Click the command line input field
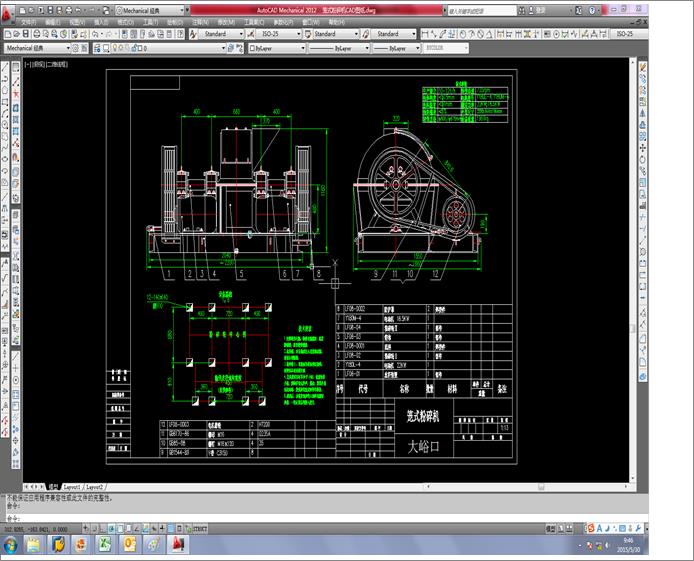The image size is (694, 561). point(328,518)
